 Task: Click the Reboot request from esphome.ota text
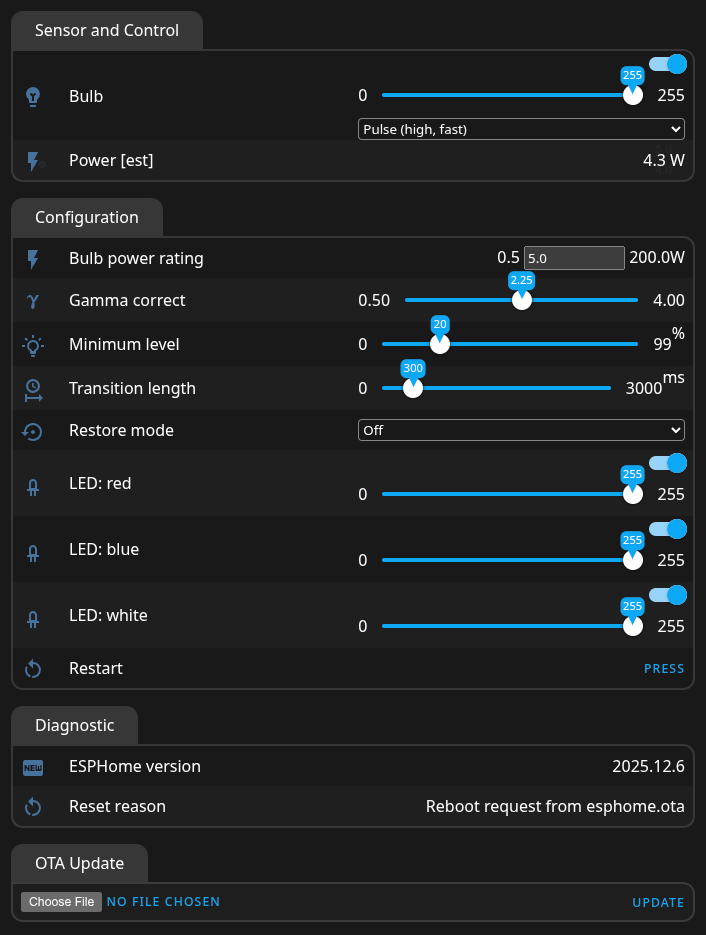[x=555, y=807]
